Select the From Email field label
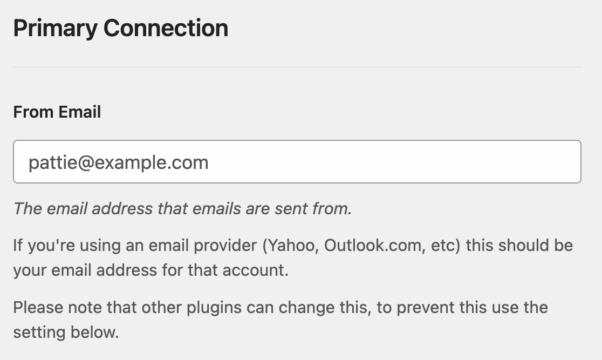Viewport: 602px width, 360px height. tap(57, 112)
